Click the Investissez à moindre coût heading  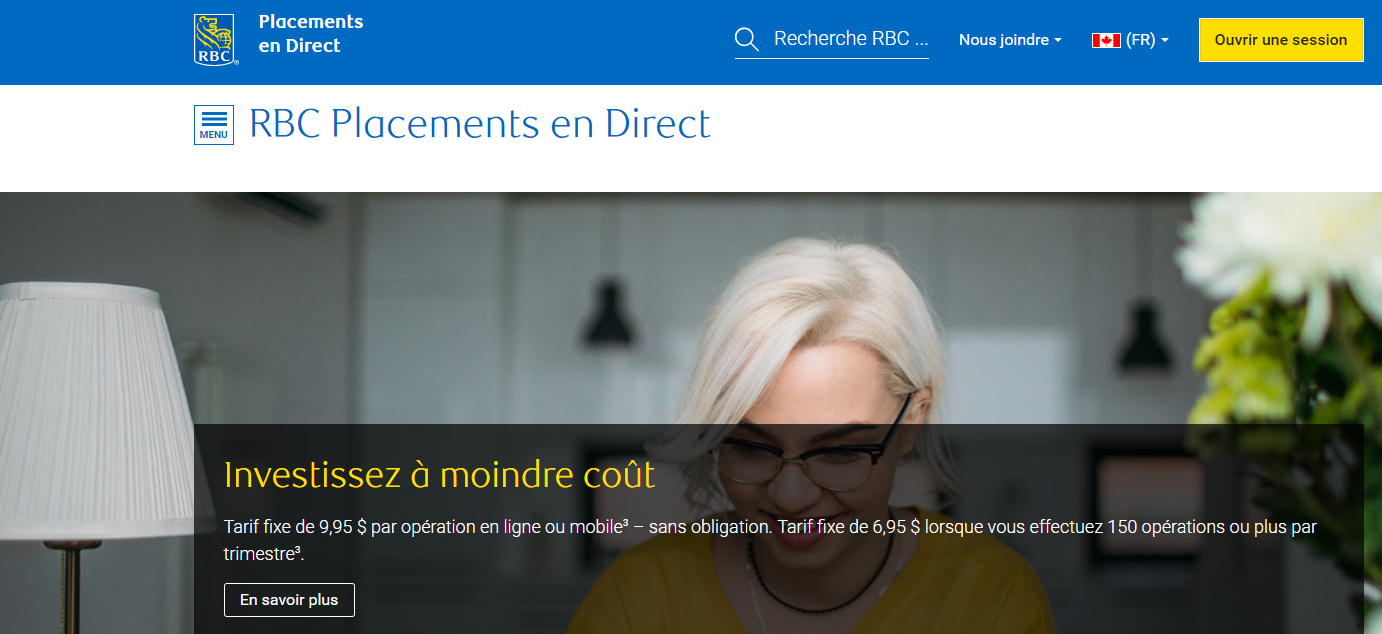pyautogui.click(x=440, y=475)
